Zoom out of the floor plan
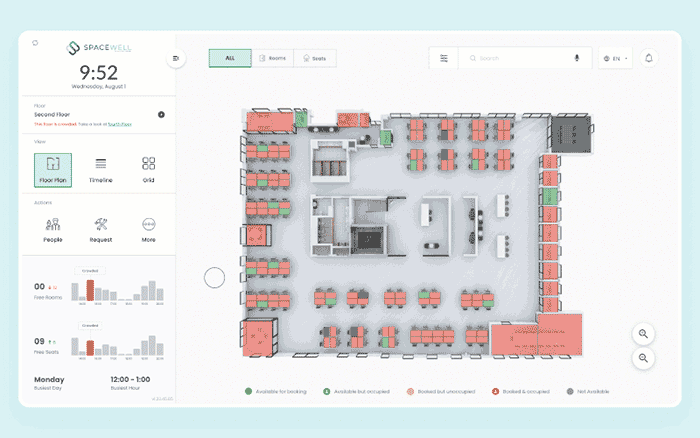700x438 pixels. pos(643,357)
